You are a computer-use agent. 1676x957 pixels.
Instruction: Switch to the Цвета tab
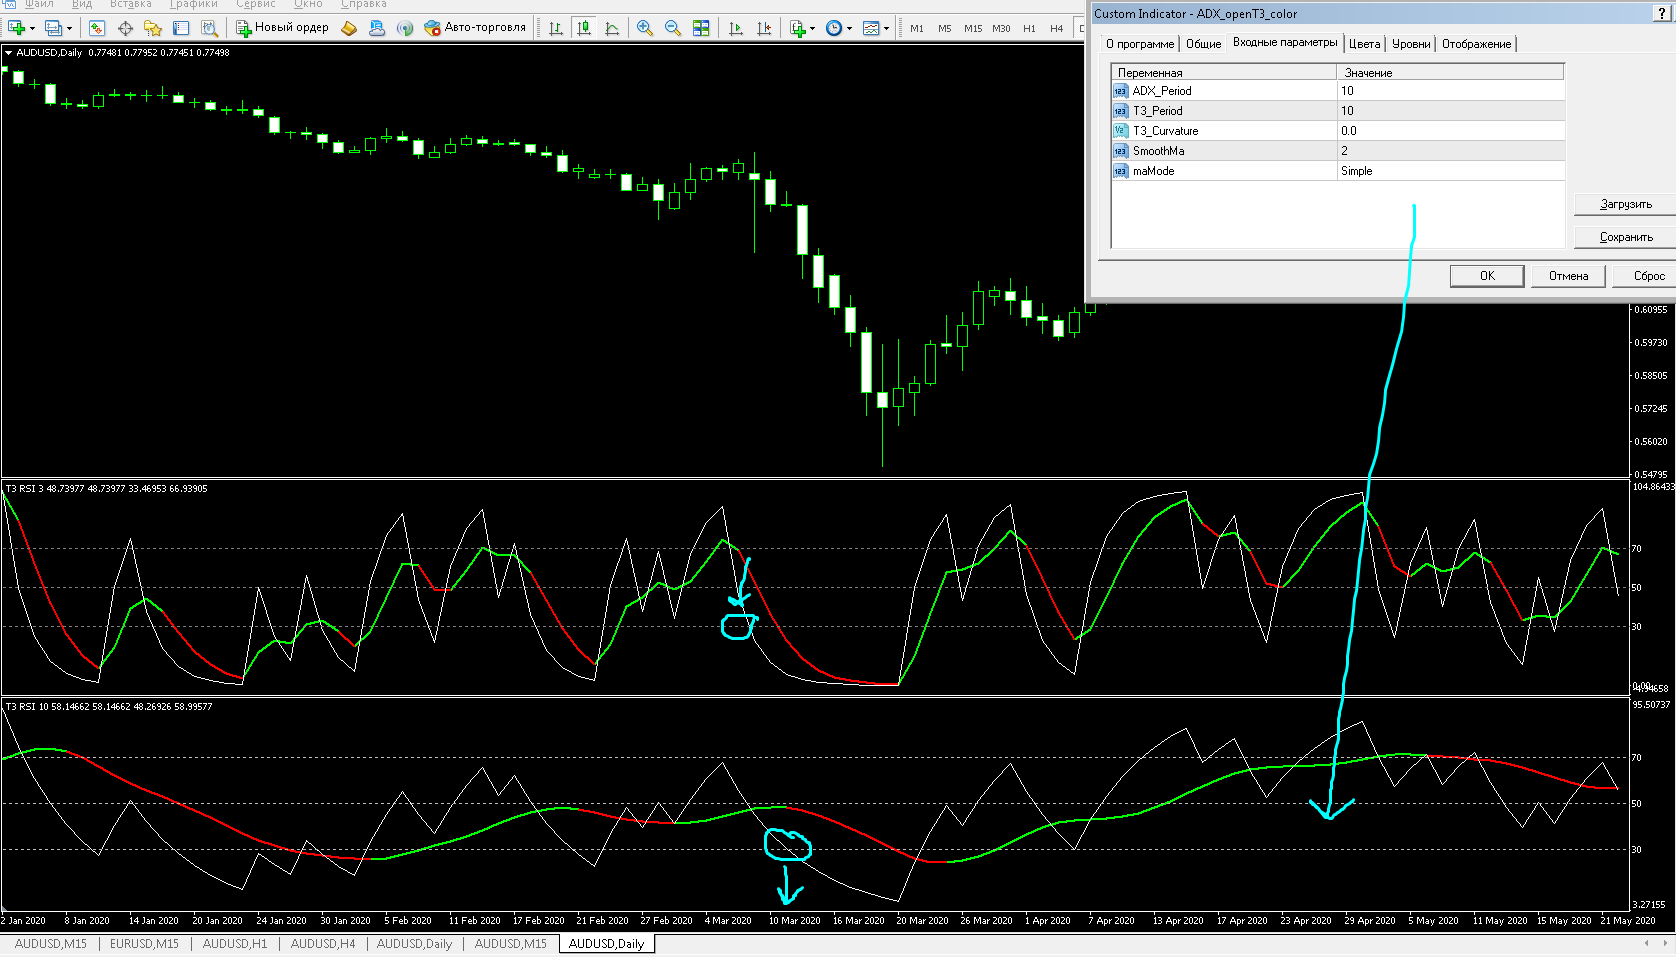point(1364,44)
